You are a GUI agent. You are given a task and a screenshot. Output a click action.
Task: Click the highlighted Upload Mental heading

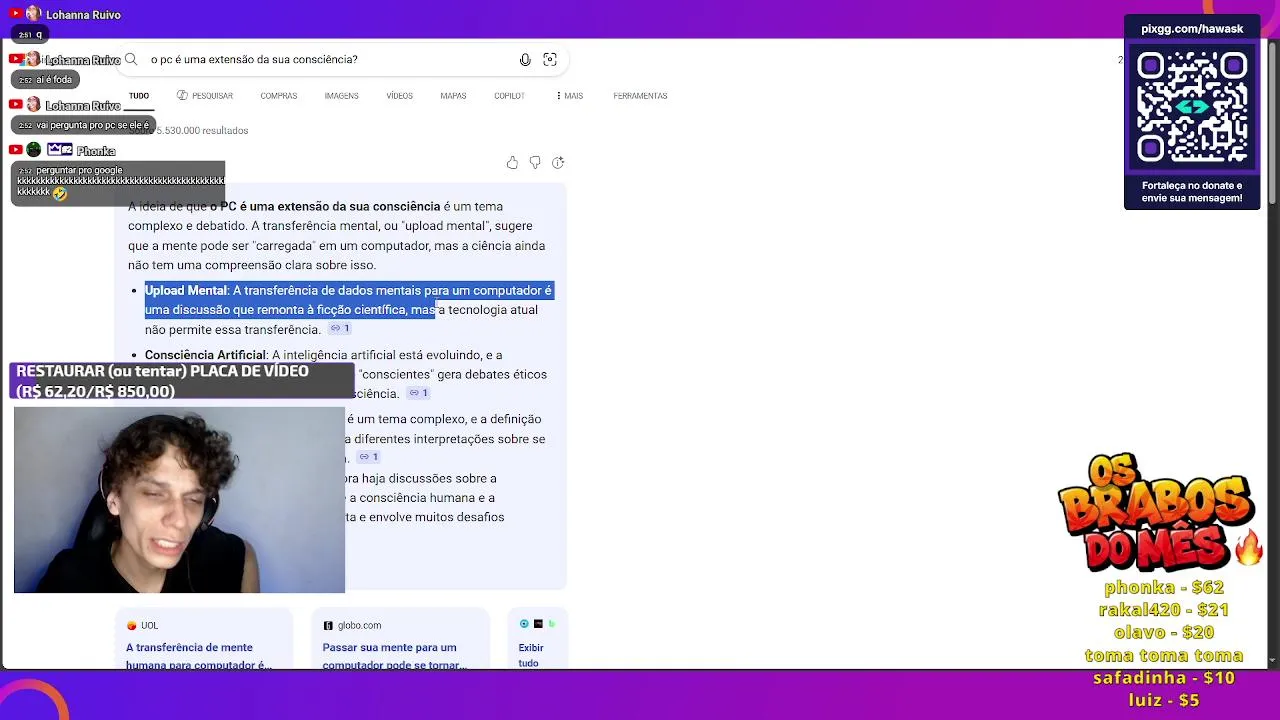pyautogui.click(x=186, y=290)
